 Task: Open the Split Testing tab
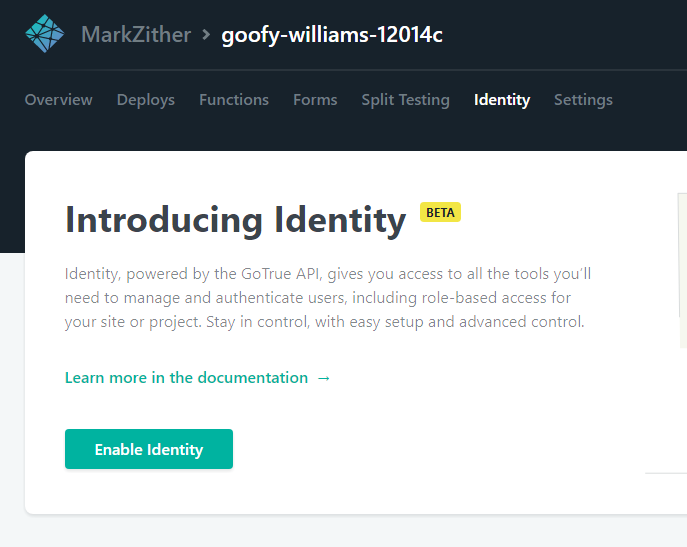click(405, 100)
